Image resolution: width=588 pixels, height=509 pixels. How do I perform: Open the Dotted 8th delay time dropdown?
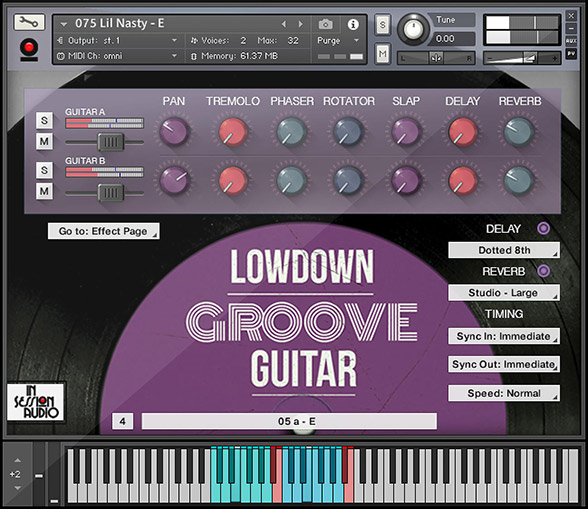pyautogui.click(x=504, y=250)
